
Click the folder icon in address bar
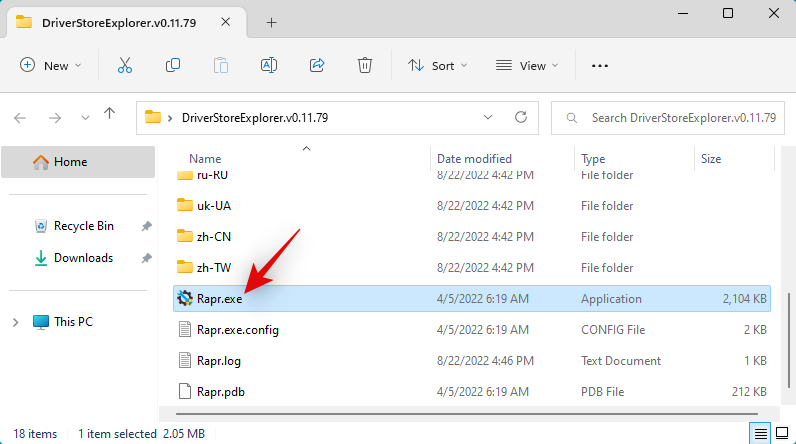152,117
